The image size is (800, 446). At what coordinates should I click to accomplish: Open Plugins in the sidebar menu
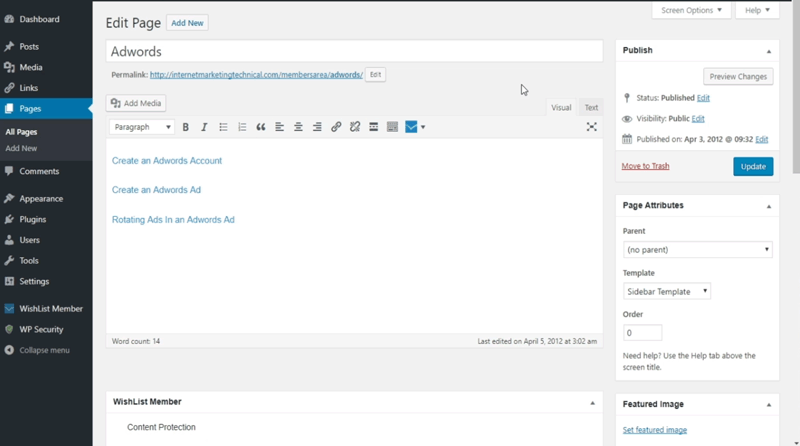[32, 219]
